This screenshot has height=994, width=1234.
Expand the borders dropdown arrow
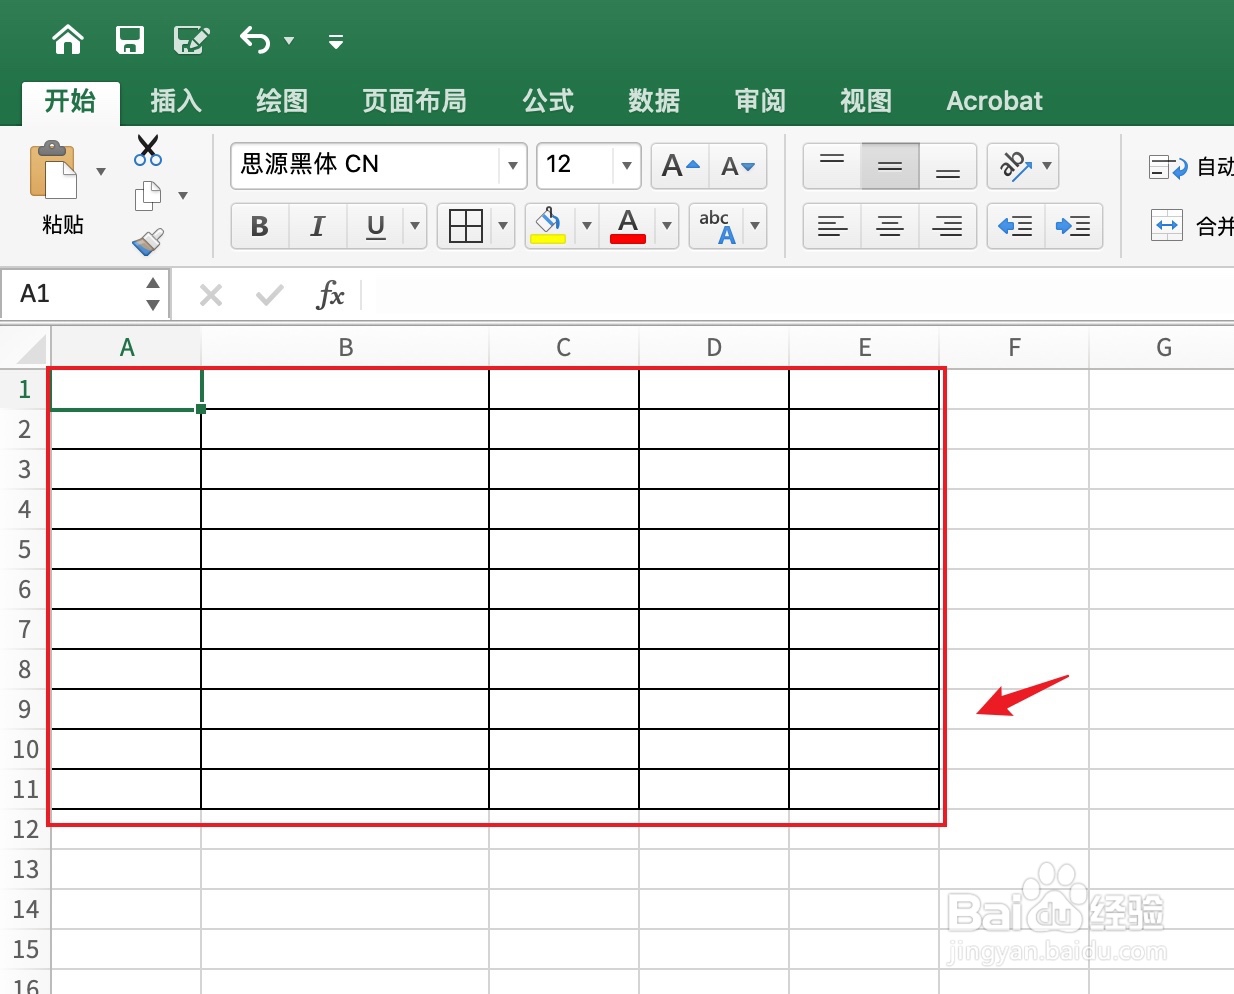tap(503, 226)
